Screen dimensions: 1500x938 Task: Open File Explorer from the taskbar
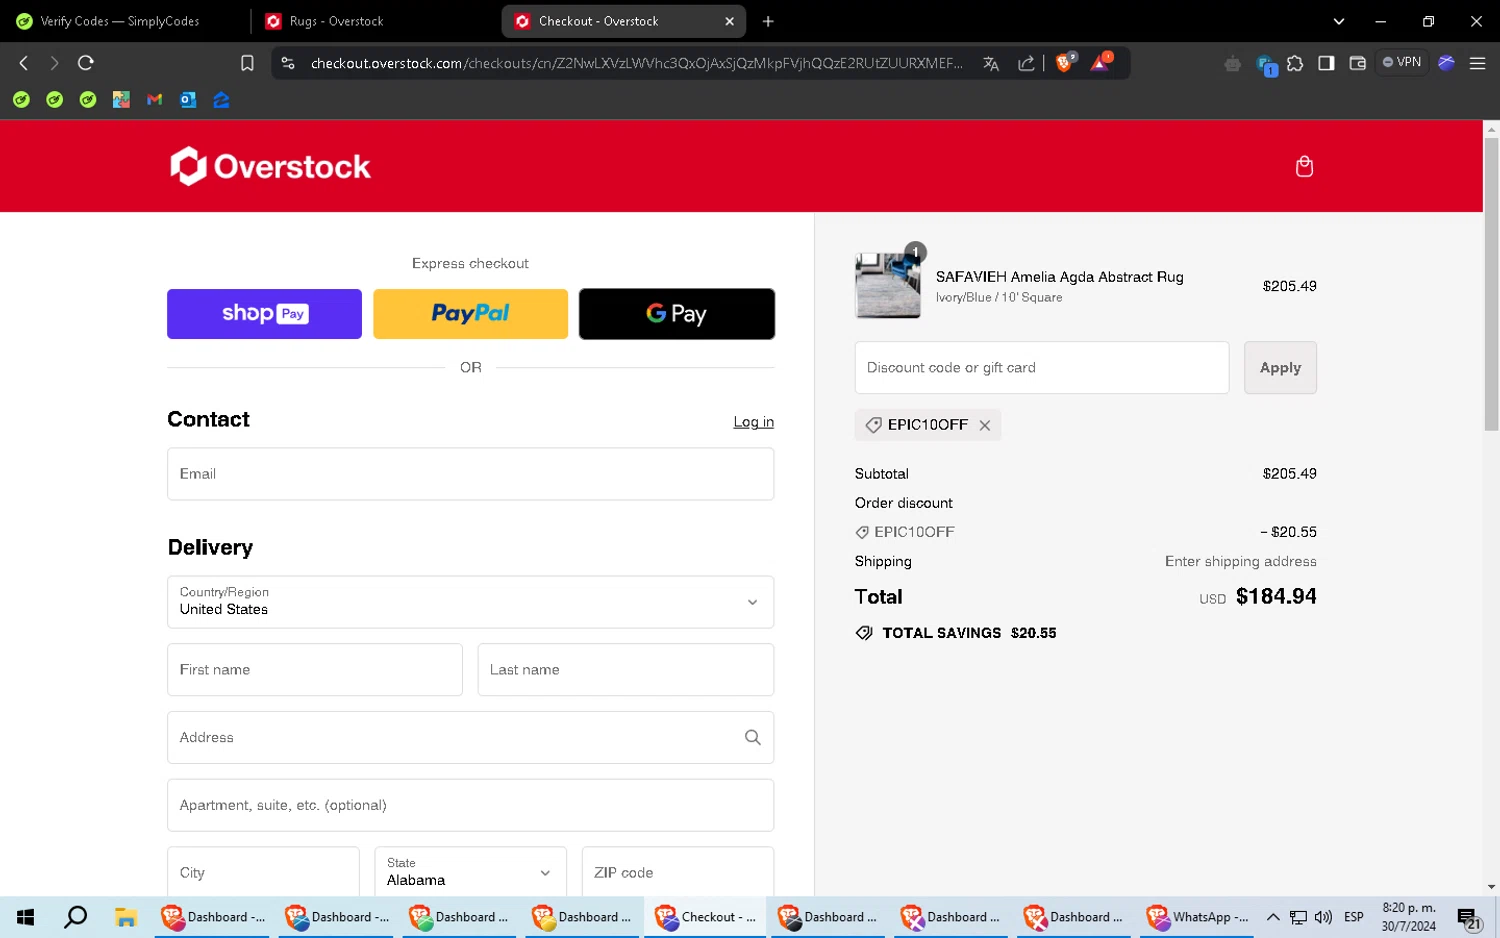pyautogui.click(x=125, y=917)
